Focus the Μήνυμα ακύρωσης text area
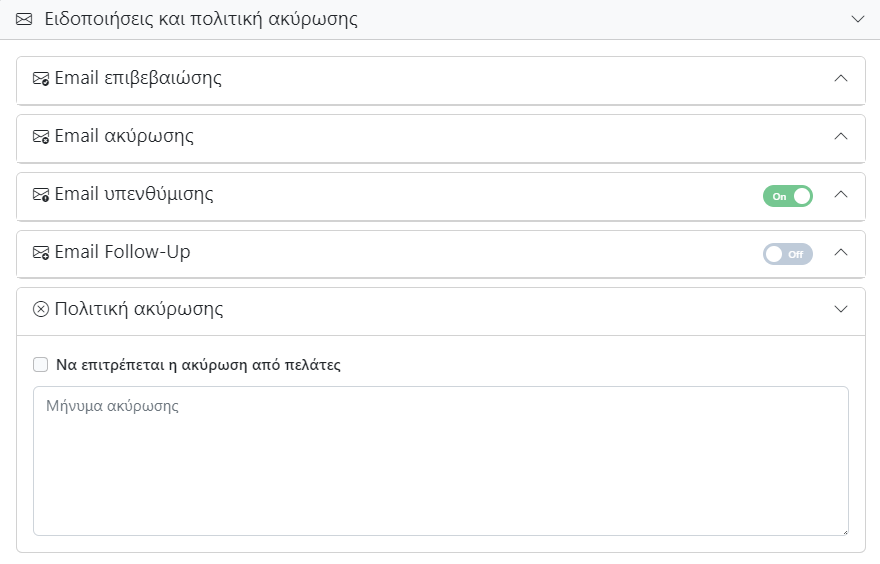The width and height of the screenshot is (880, 564). (x=440, y=460)
